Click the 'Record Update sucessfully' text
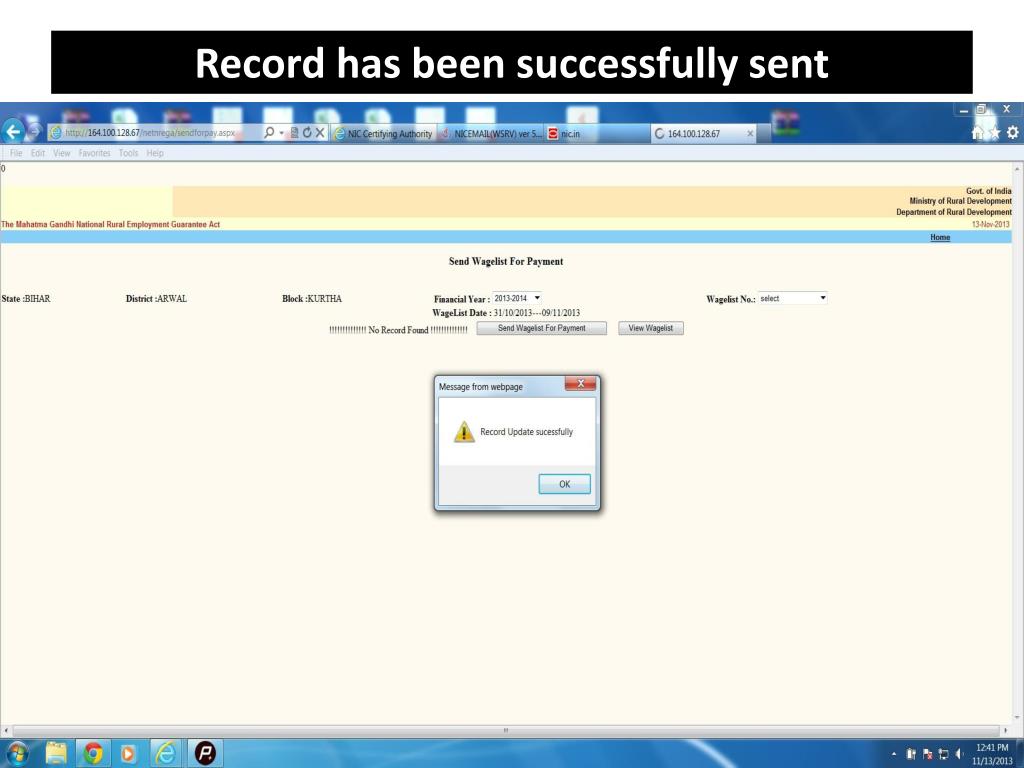1024x768 pixels. click(x=526, y=432)
